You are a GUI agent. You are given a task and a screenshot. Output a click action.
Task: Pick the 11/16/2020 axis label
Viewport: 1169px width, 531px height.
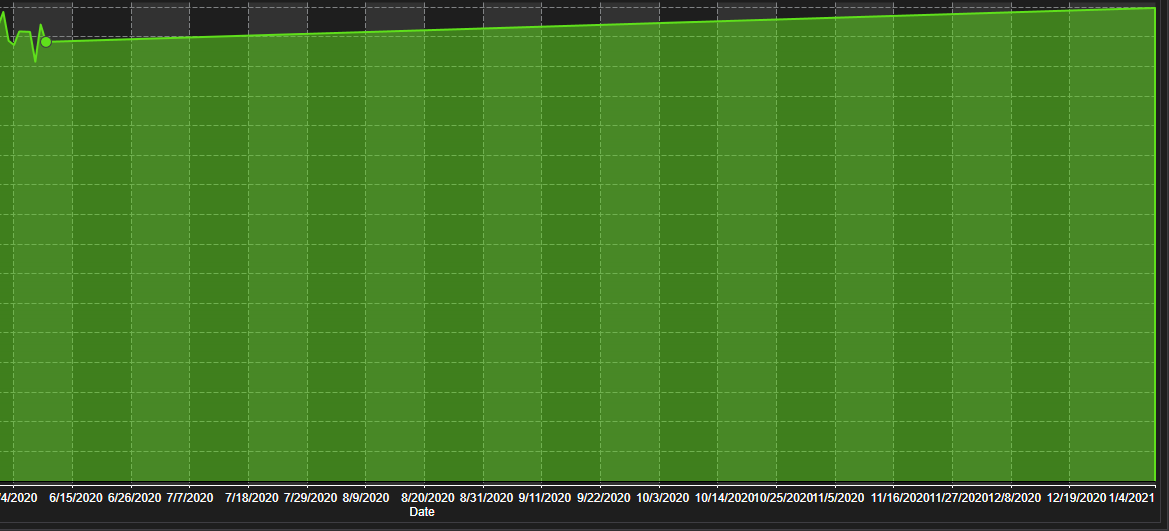900,497
